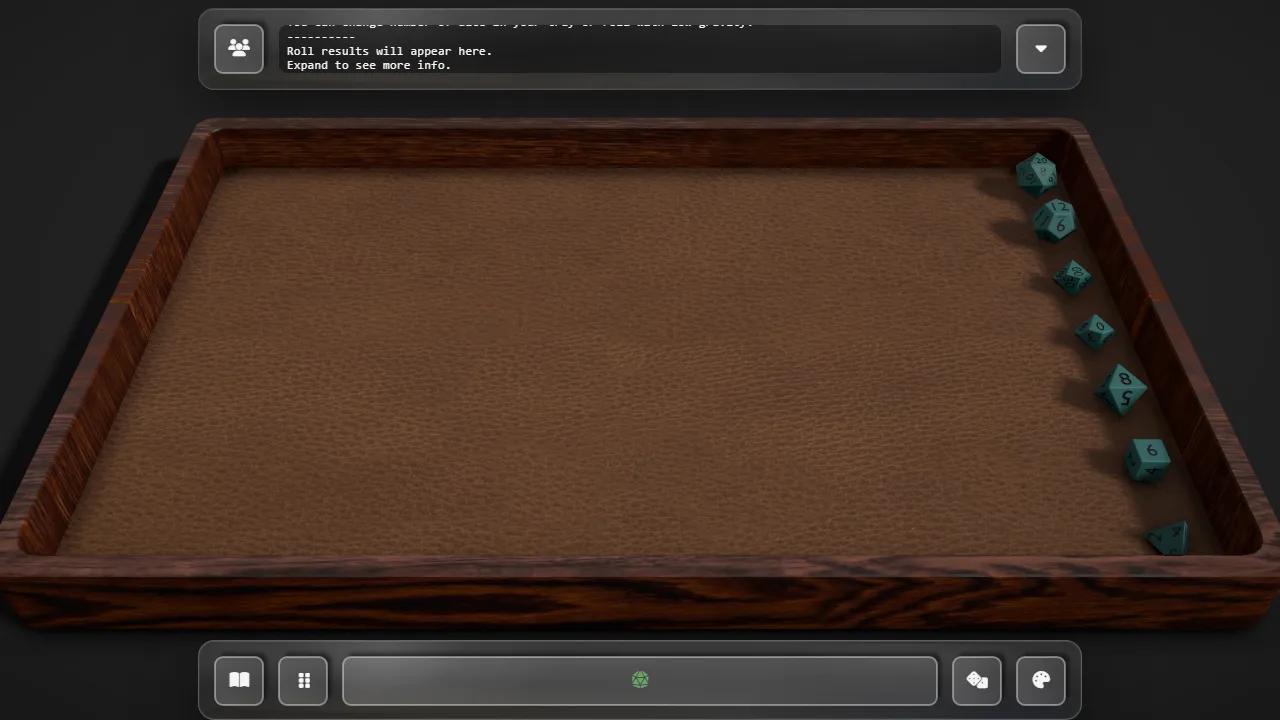Select the six-sided cube die

[x=1147, y=460]
